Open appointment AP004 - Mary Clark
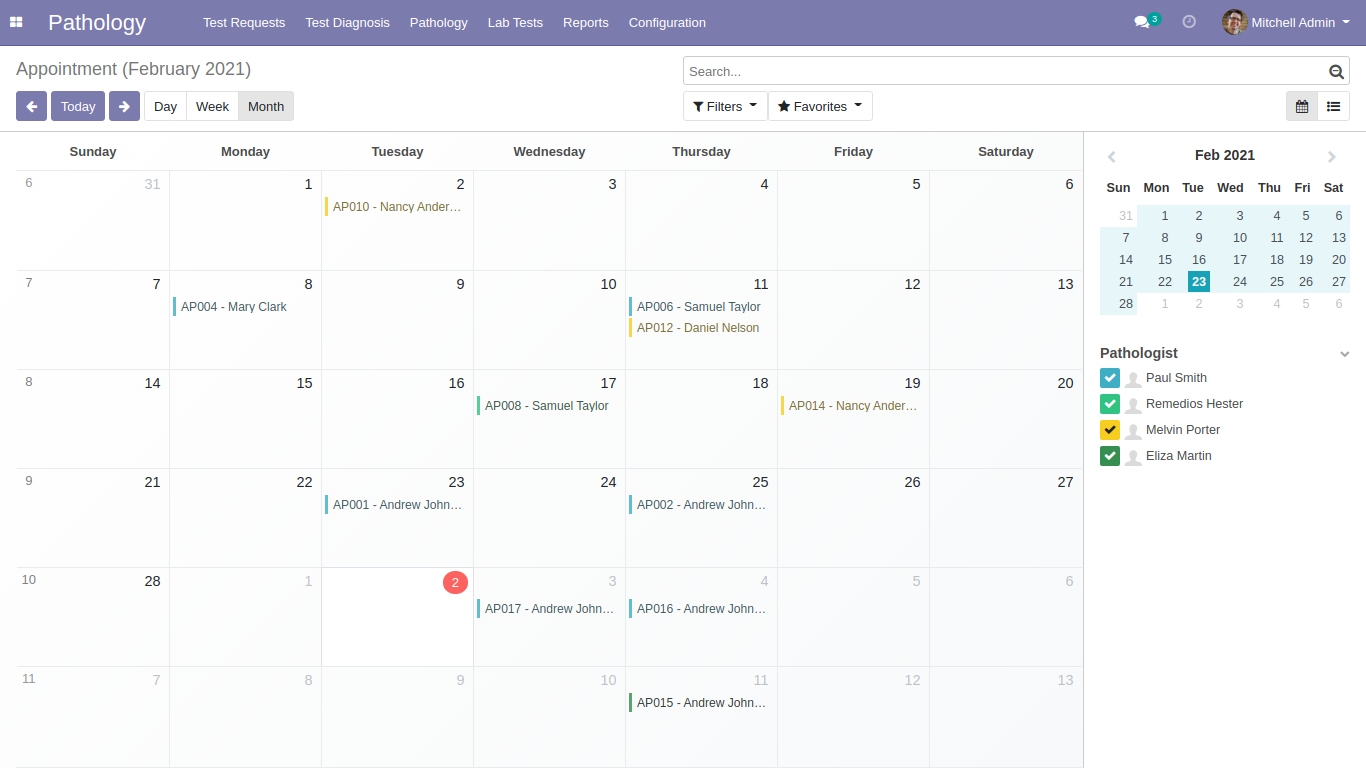This screenshot has width=1366, height=768. 233,307
